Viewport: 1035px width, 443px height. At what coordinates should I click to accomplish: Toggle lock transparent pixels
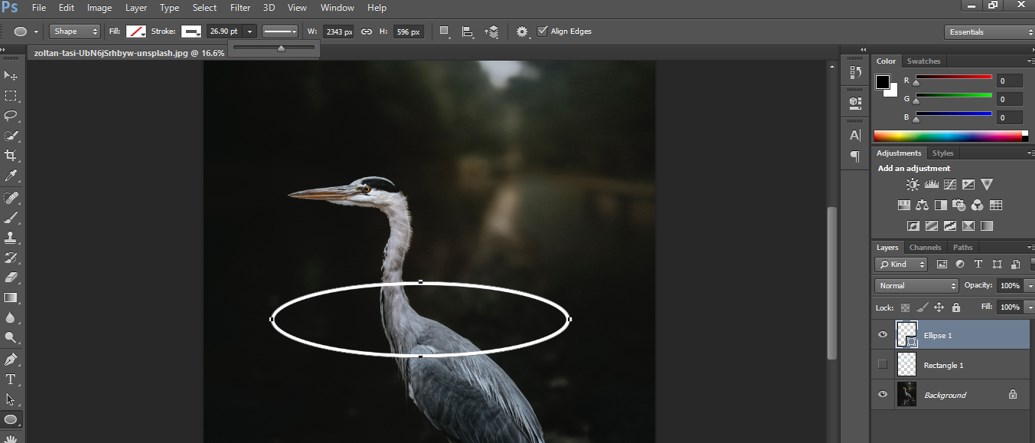coord(906,308)
